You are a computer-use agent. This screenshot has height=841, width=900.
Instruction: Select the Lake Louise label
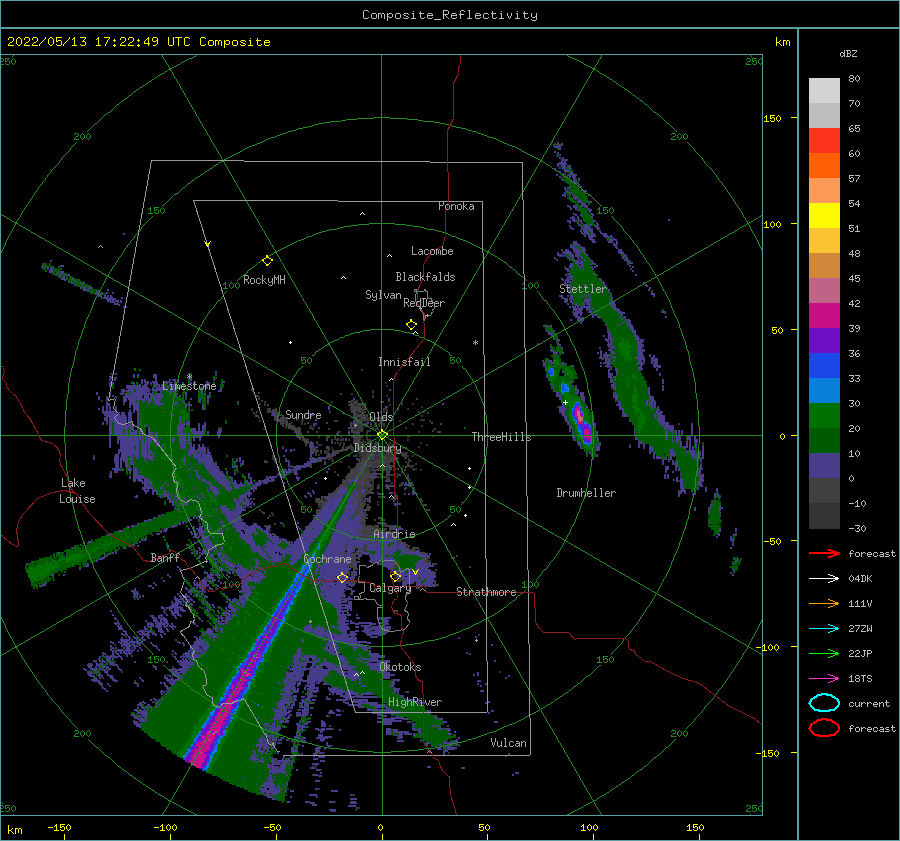pyautogui.click(x=77, y=491)
